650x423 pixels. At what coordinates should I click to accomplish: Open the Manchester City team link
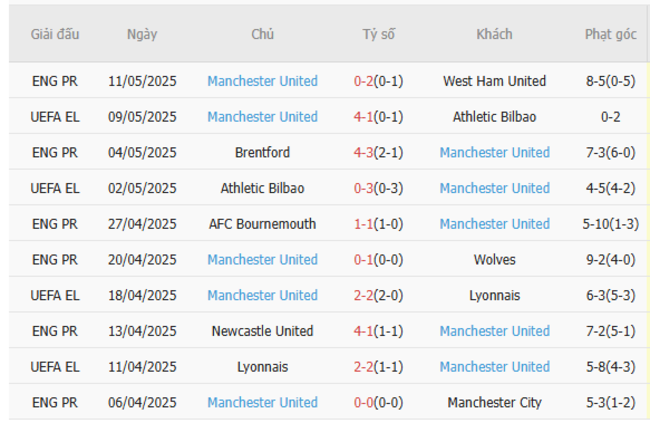coord(494,403)
